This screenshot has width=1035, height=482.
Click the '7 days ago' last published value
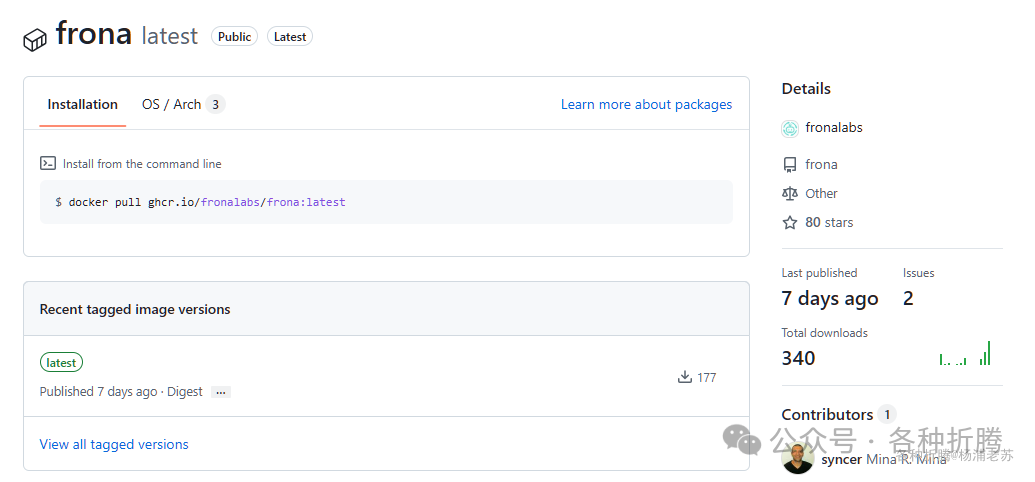pyautogui.click(x=830, y=298)
